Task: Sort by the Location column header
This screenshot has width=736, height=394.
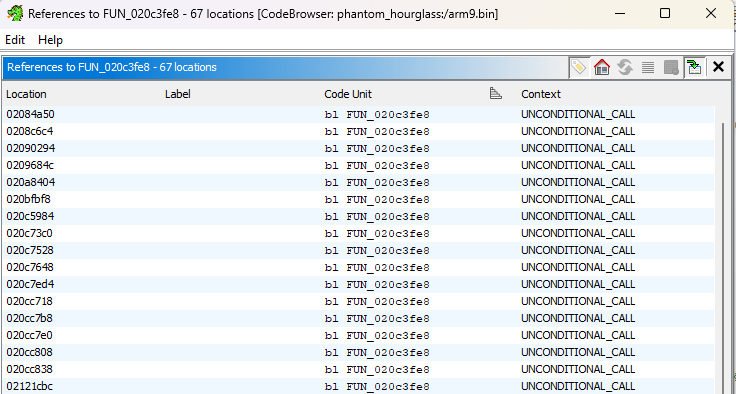Action: [x=26, y=94]
